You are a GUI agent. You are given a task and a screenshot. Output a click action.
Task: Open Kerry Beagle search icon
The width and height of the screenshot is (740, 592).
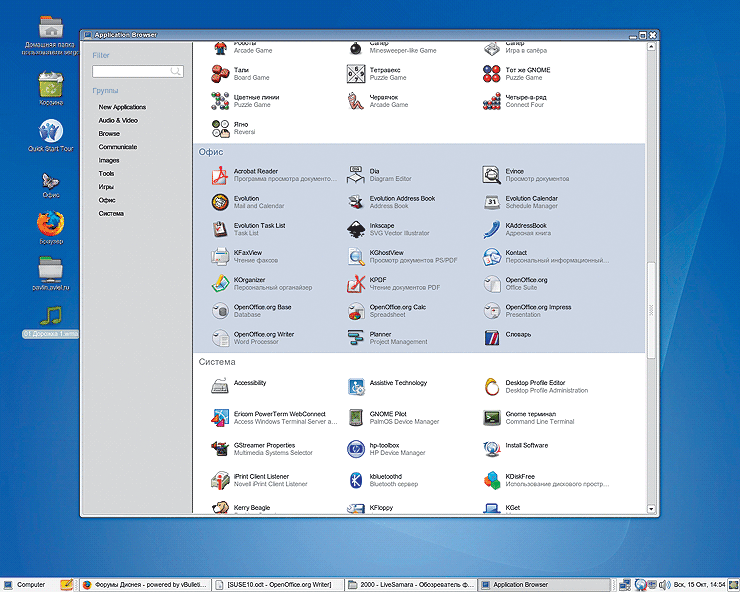click(219, 507)
